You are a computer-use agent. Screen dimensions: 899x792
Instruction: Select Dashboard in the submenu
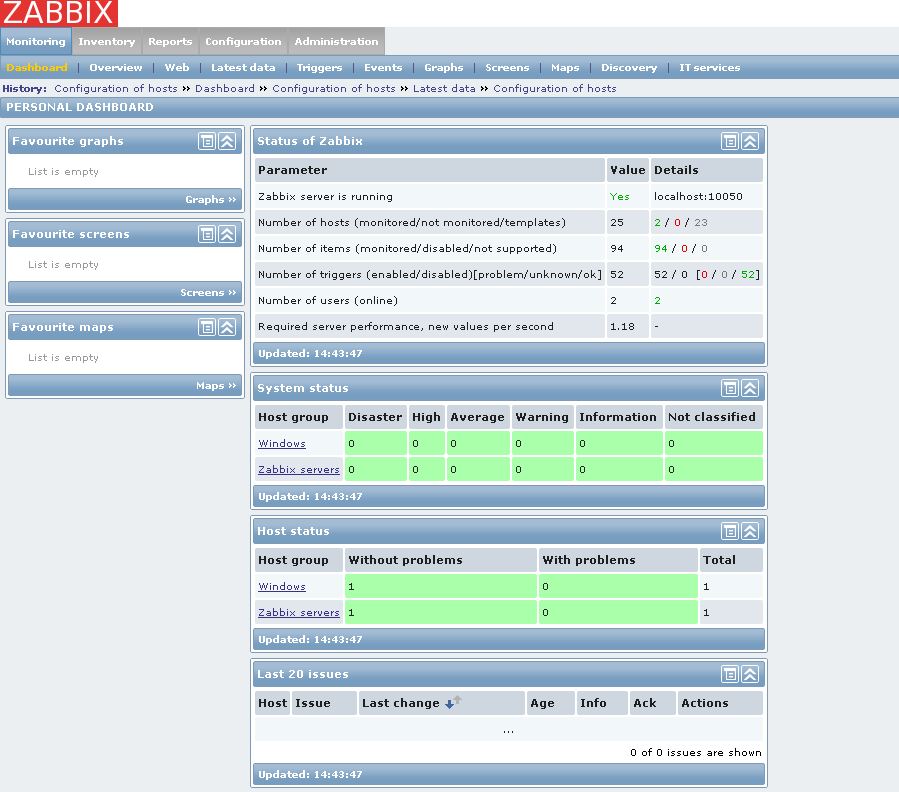[37, 68]
